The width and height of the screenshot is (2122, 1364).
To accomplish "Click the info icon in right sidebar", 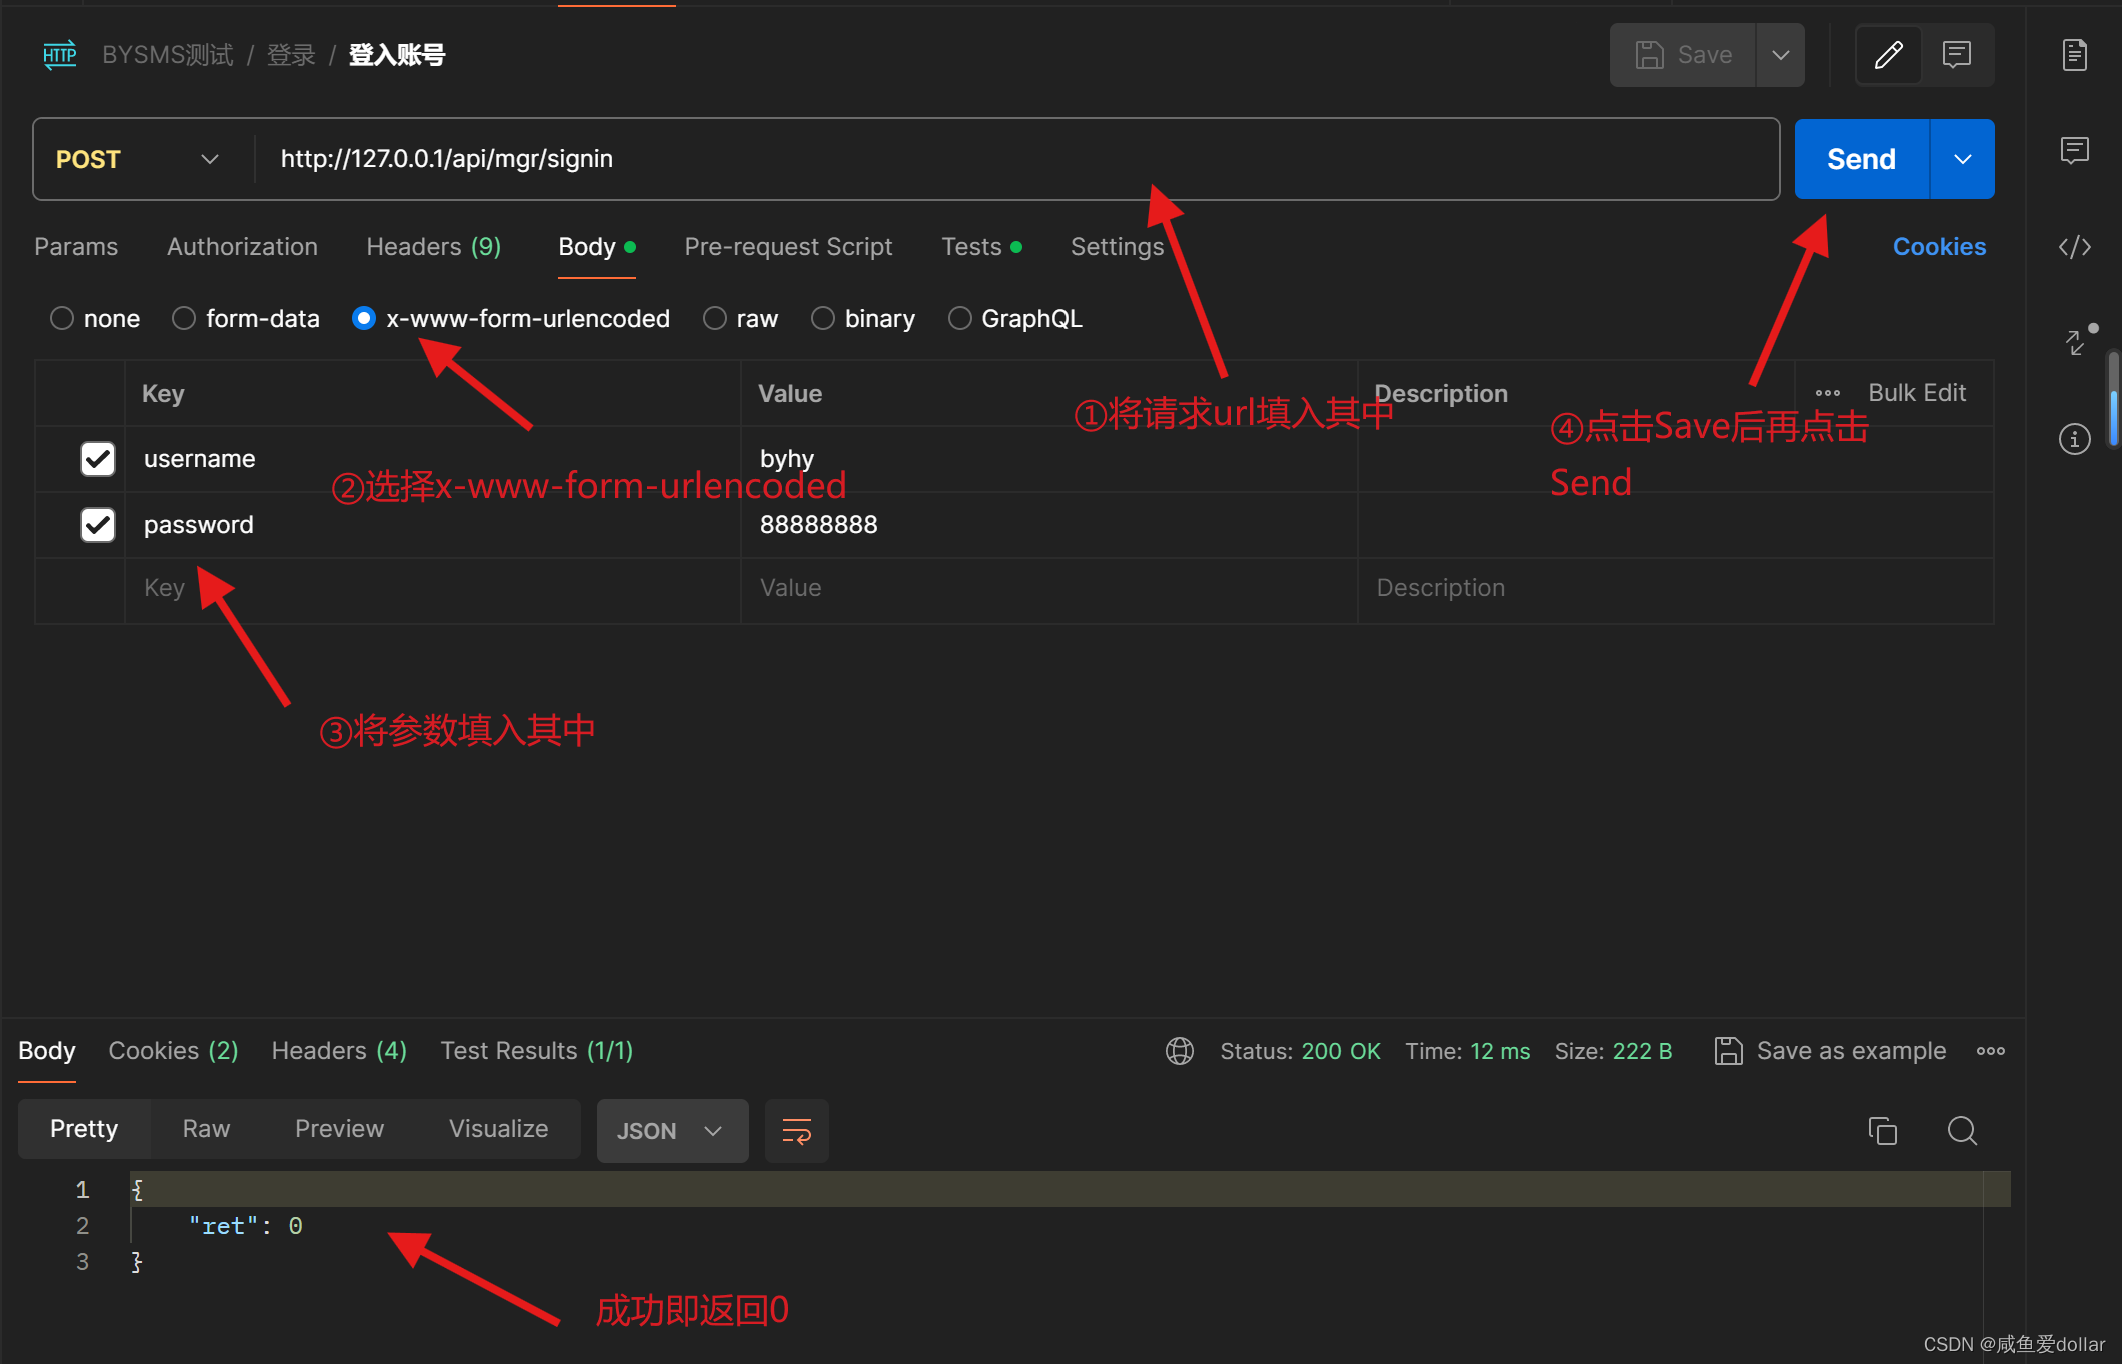I will point(2074,439).
